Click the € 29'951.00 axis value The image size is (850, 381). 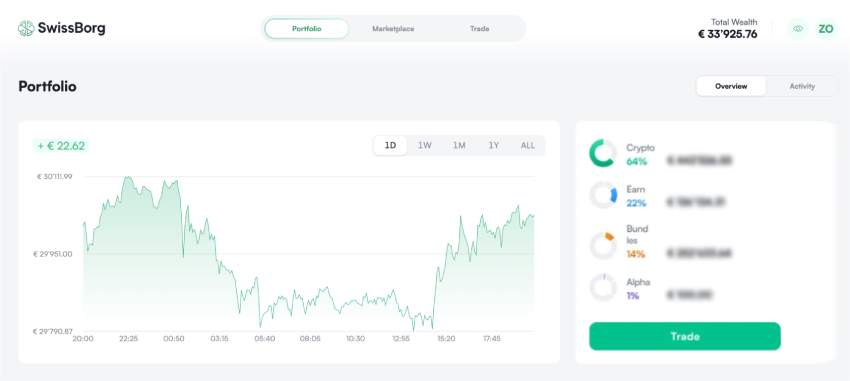tap(54, 254)
